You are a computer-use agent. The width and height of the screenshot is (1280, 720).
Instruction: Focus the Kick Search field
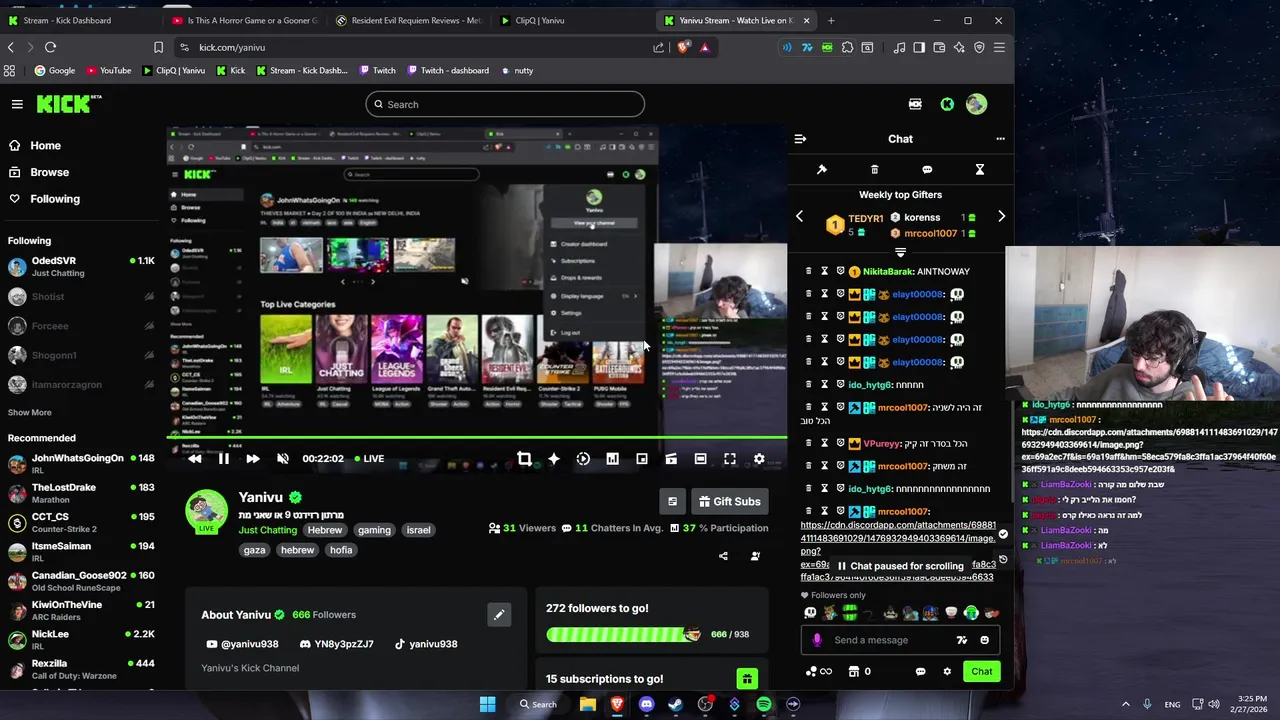tap(505, 104)
